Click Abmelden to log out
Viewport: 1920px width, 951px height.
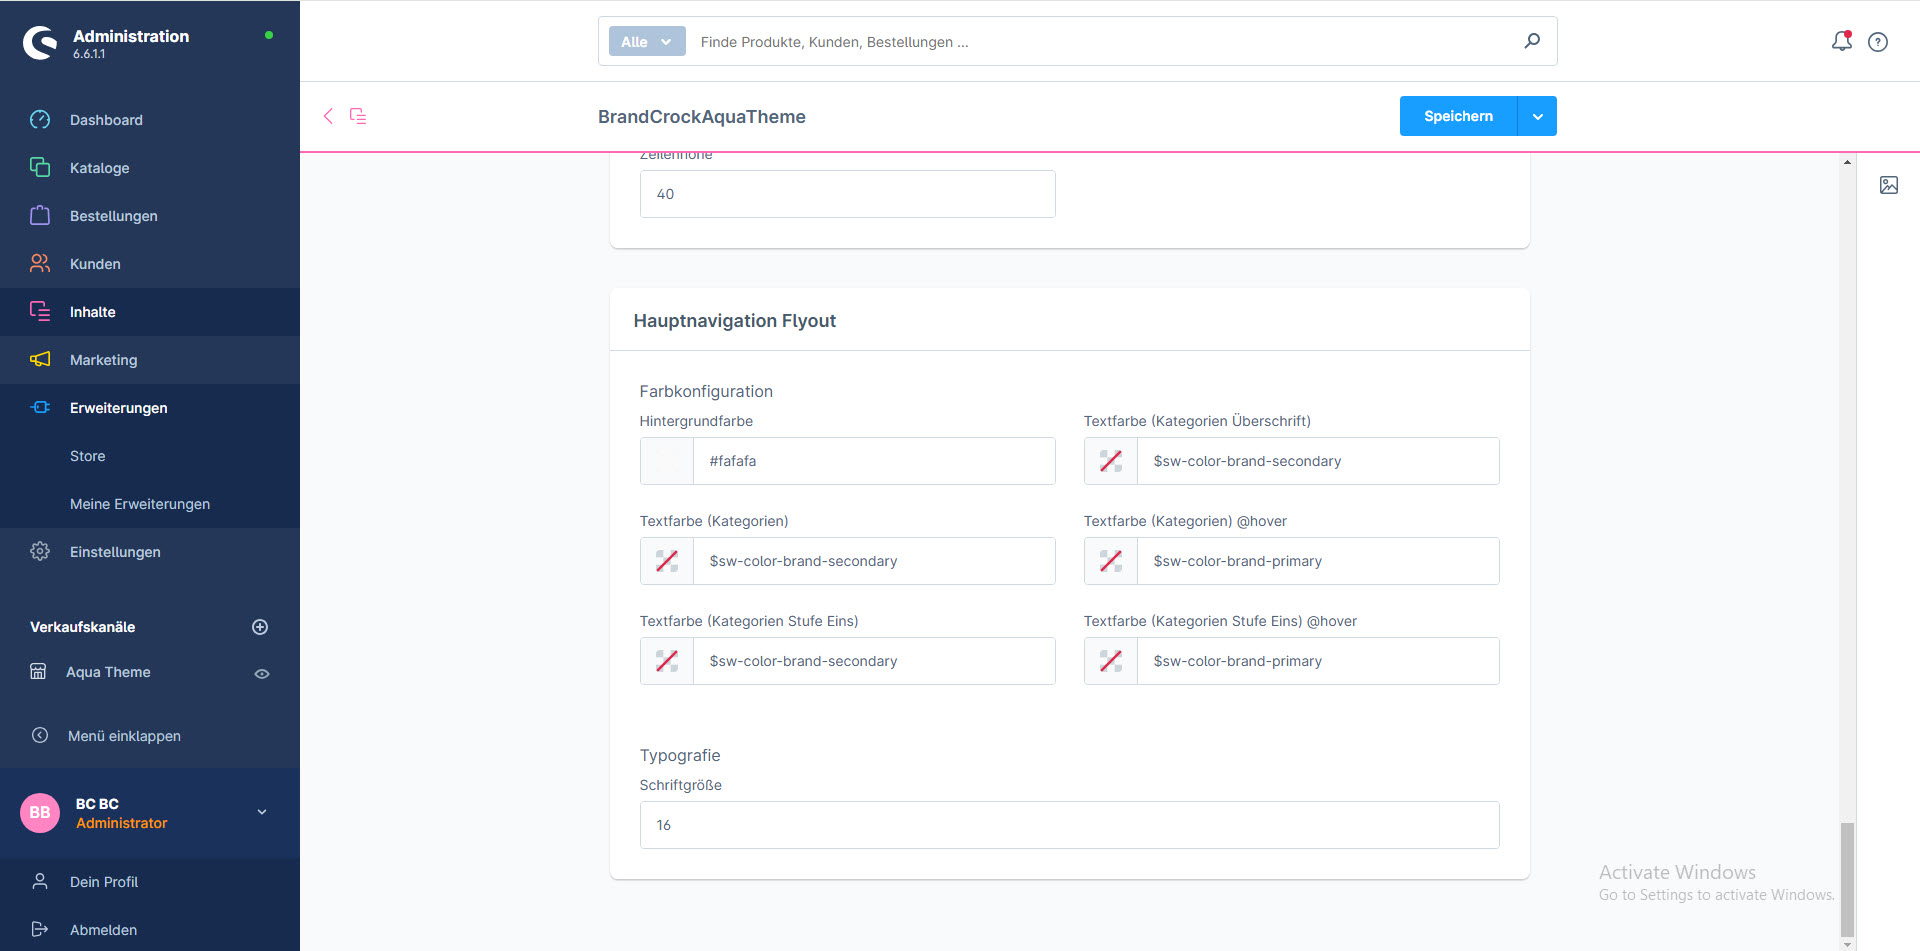pyautogui.click(x=103, y=930)
